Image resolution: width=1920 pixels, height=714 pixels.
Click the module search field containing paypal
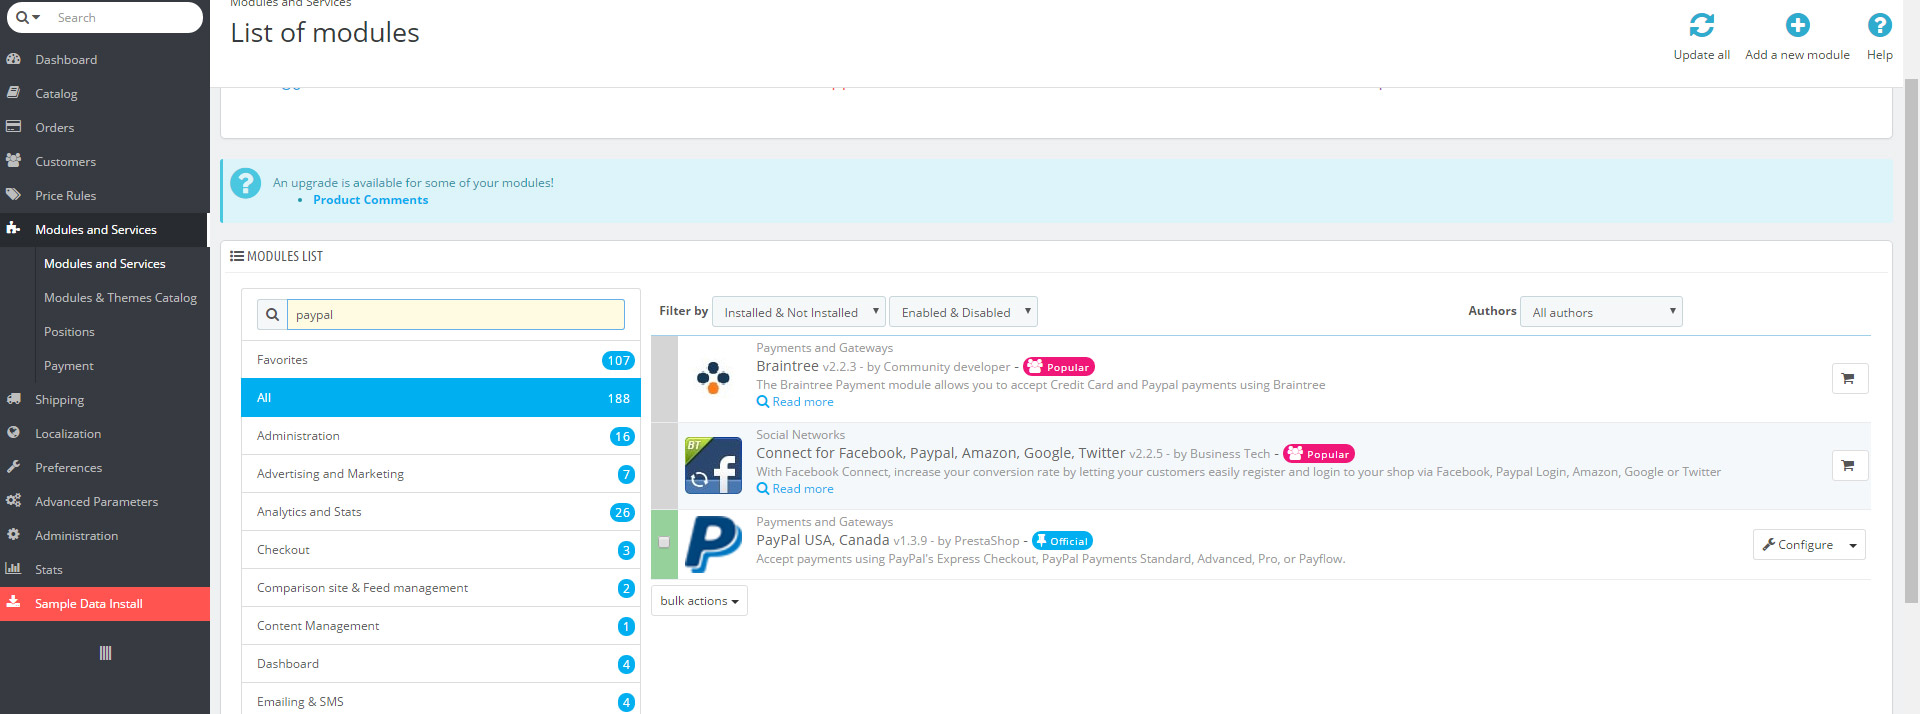(x=456, y=315)
